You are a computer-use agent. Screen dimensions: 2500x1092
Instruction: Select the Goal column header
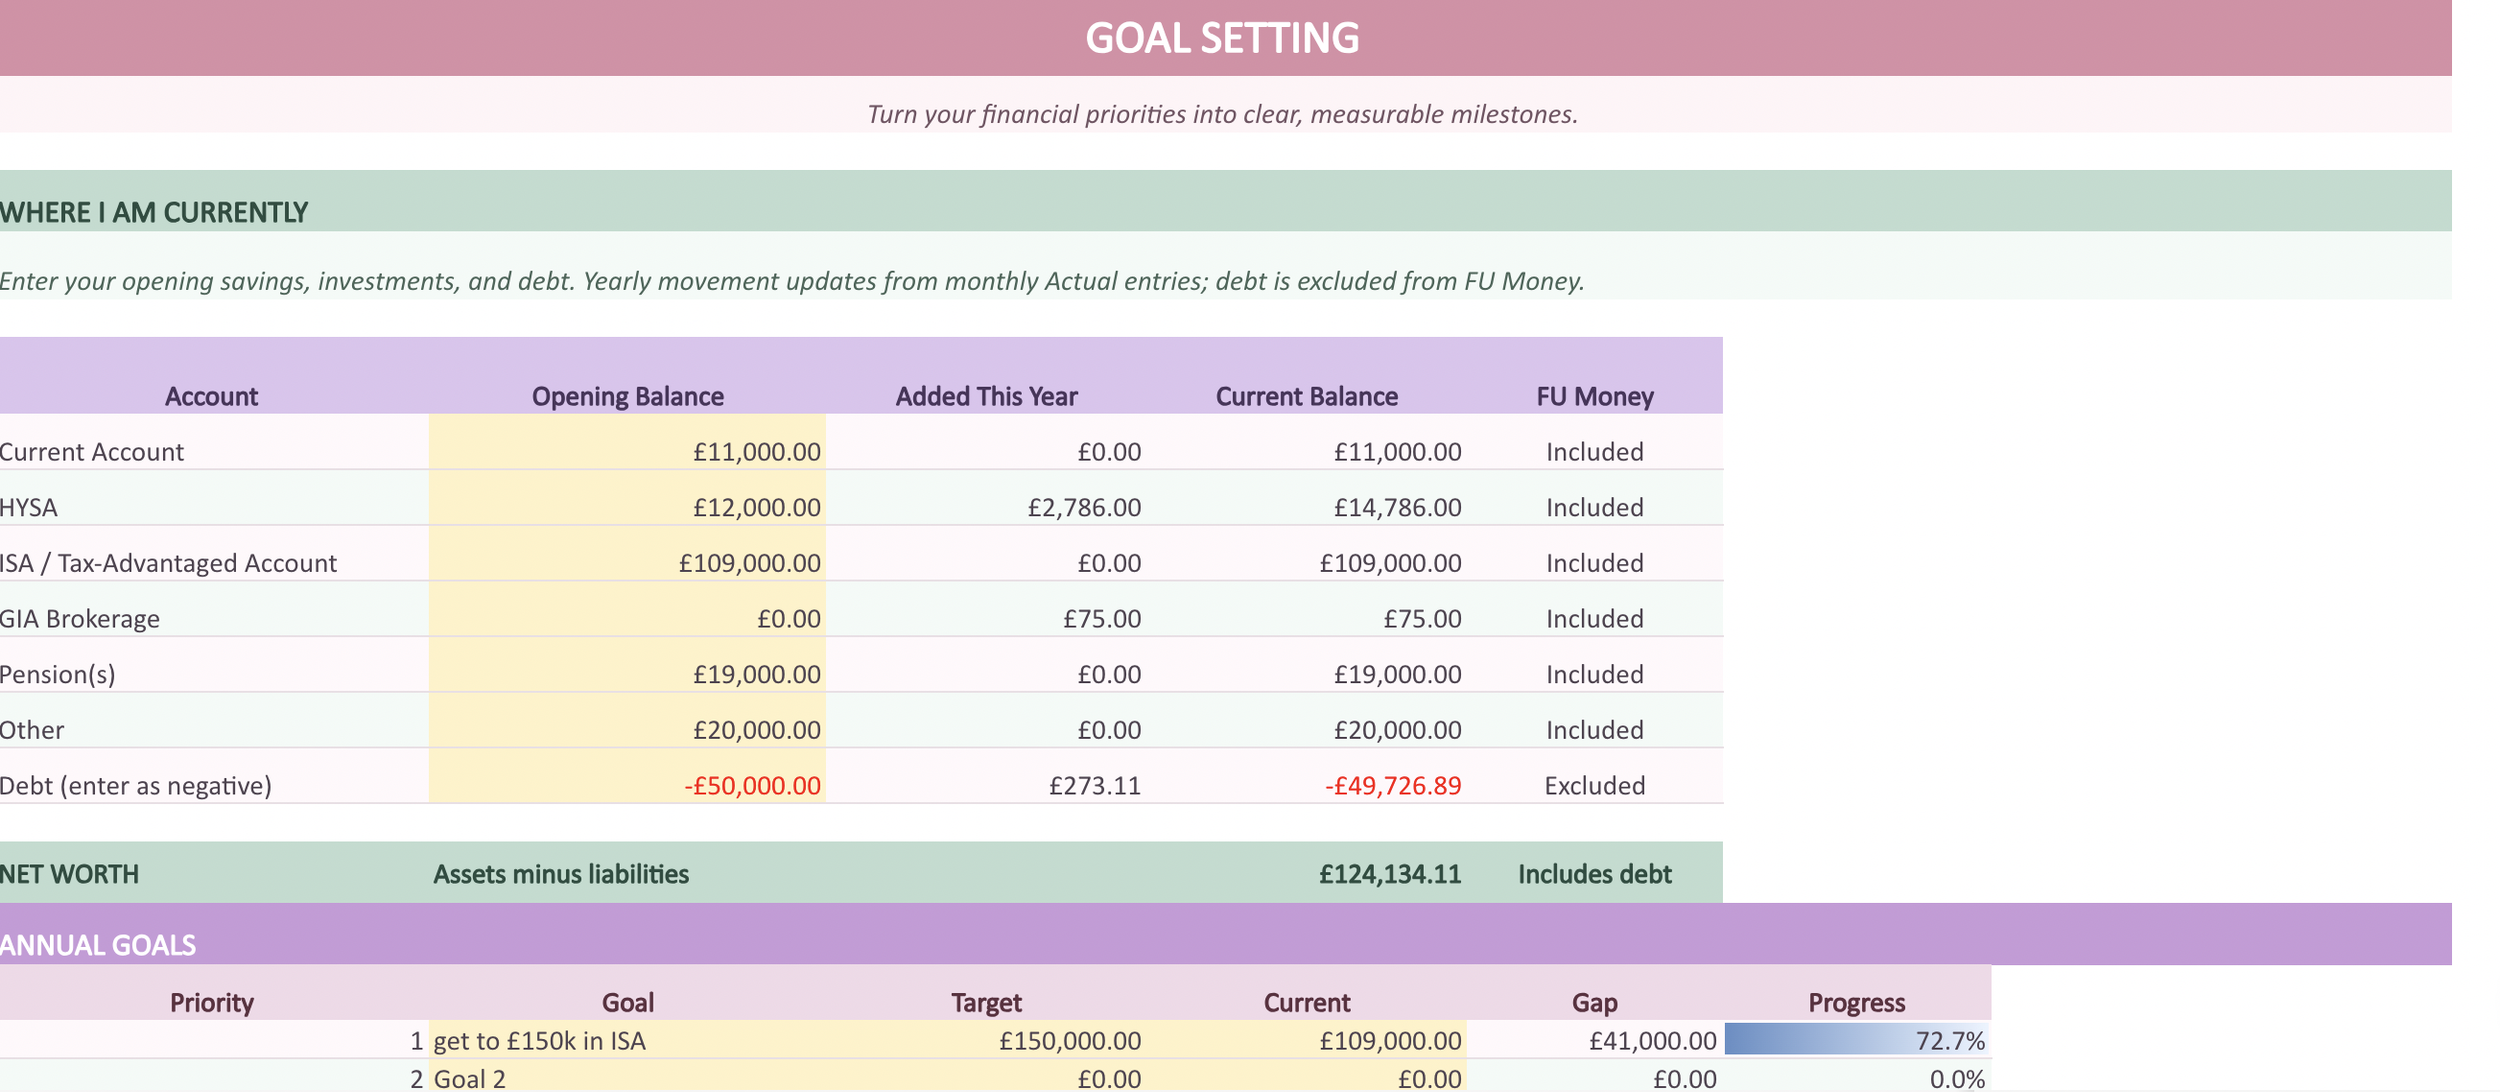(x=628, y=993)
